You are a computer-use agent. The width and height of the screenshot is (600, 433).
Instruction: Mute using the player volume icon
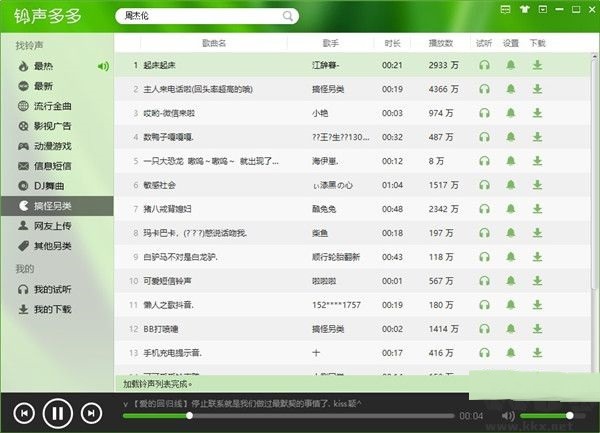click(x=508, y=415)
